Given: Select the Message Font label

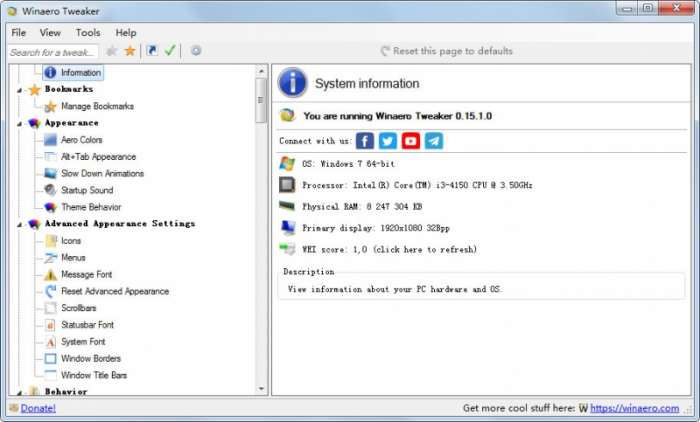Looking at the screenshot, I should [87, 275].
